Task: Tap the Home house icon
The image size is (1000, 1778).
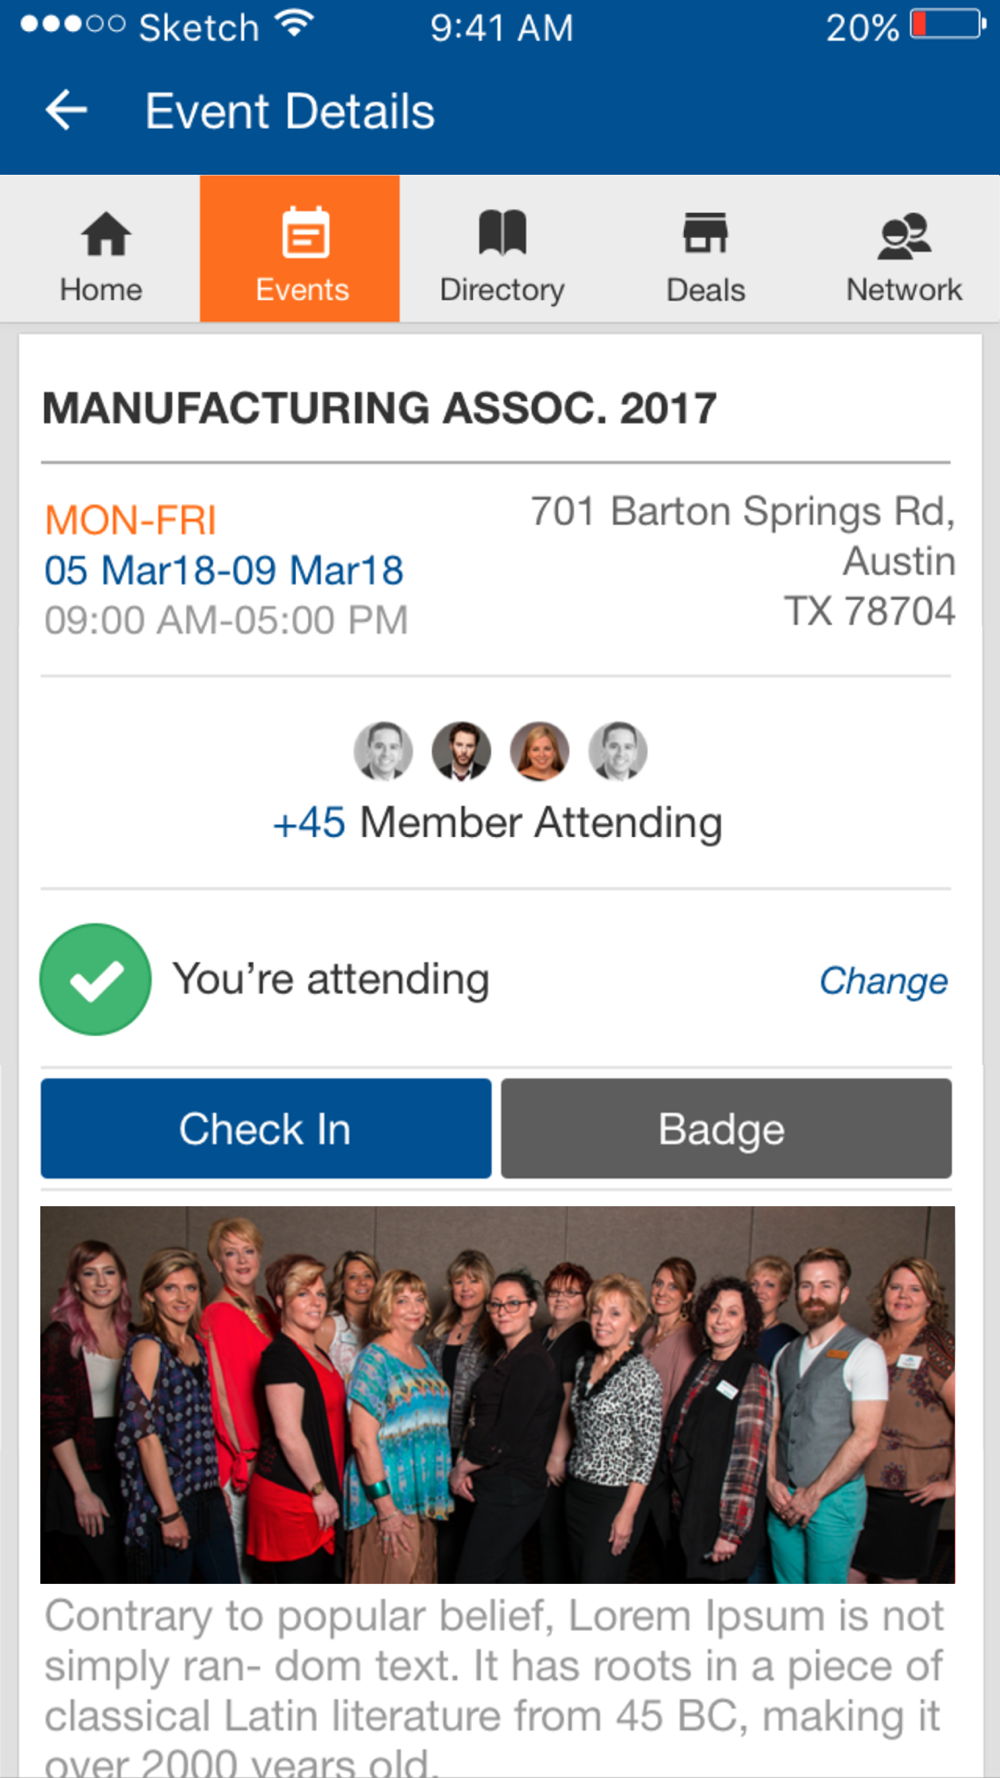Action: point(105,234)
